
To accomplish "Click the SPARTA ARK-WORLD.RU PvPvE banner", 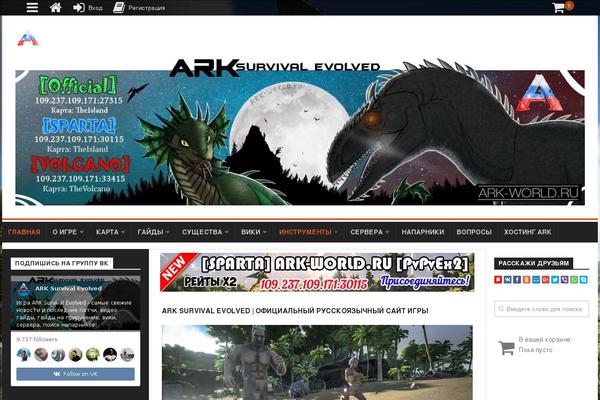I will pyautogui.click(x=317, y=272).
